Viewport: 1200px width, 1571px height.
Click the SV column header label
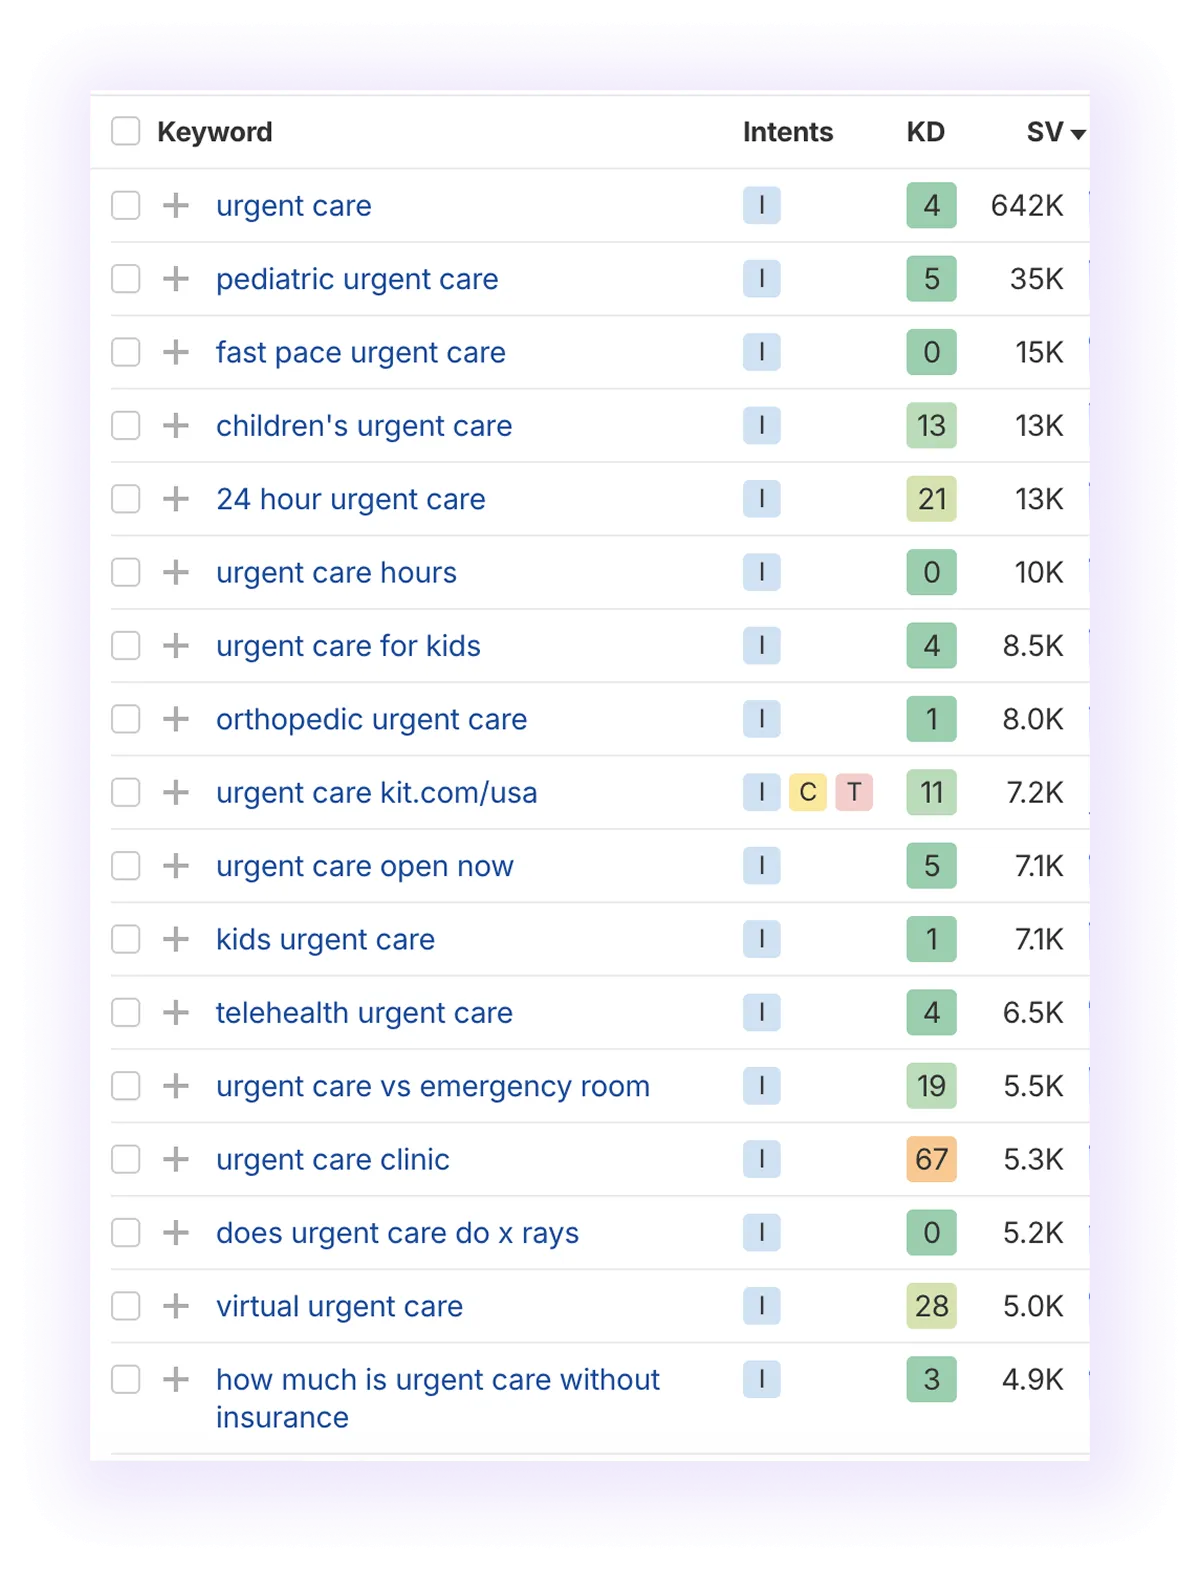[x=1043, y=131]
